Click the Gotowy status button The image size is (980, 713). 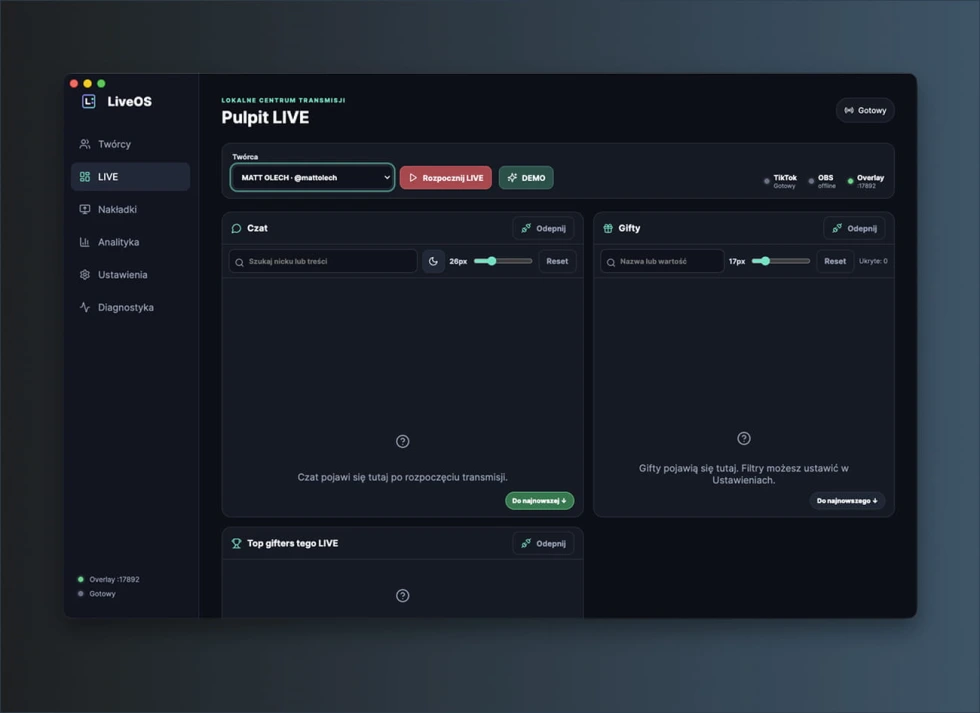pyautogui.click(x=865, y=111)
